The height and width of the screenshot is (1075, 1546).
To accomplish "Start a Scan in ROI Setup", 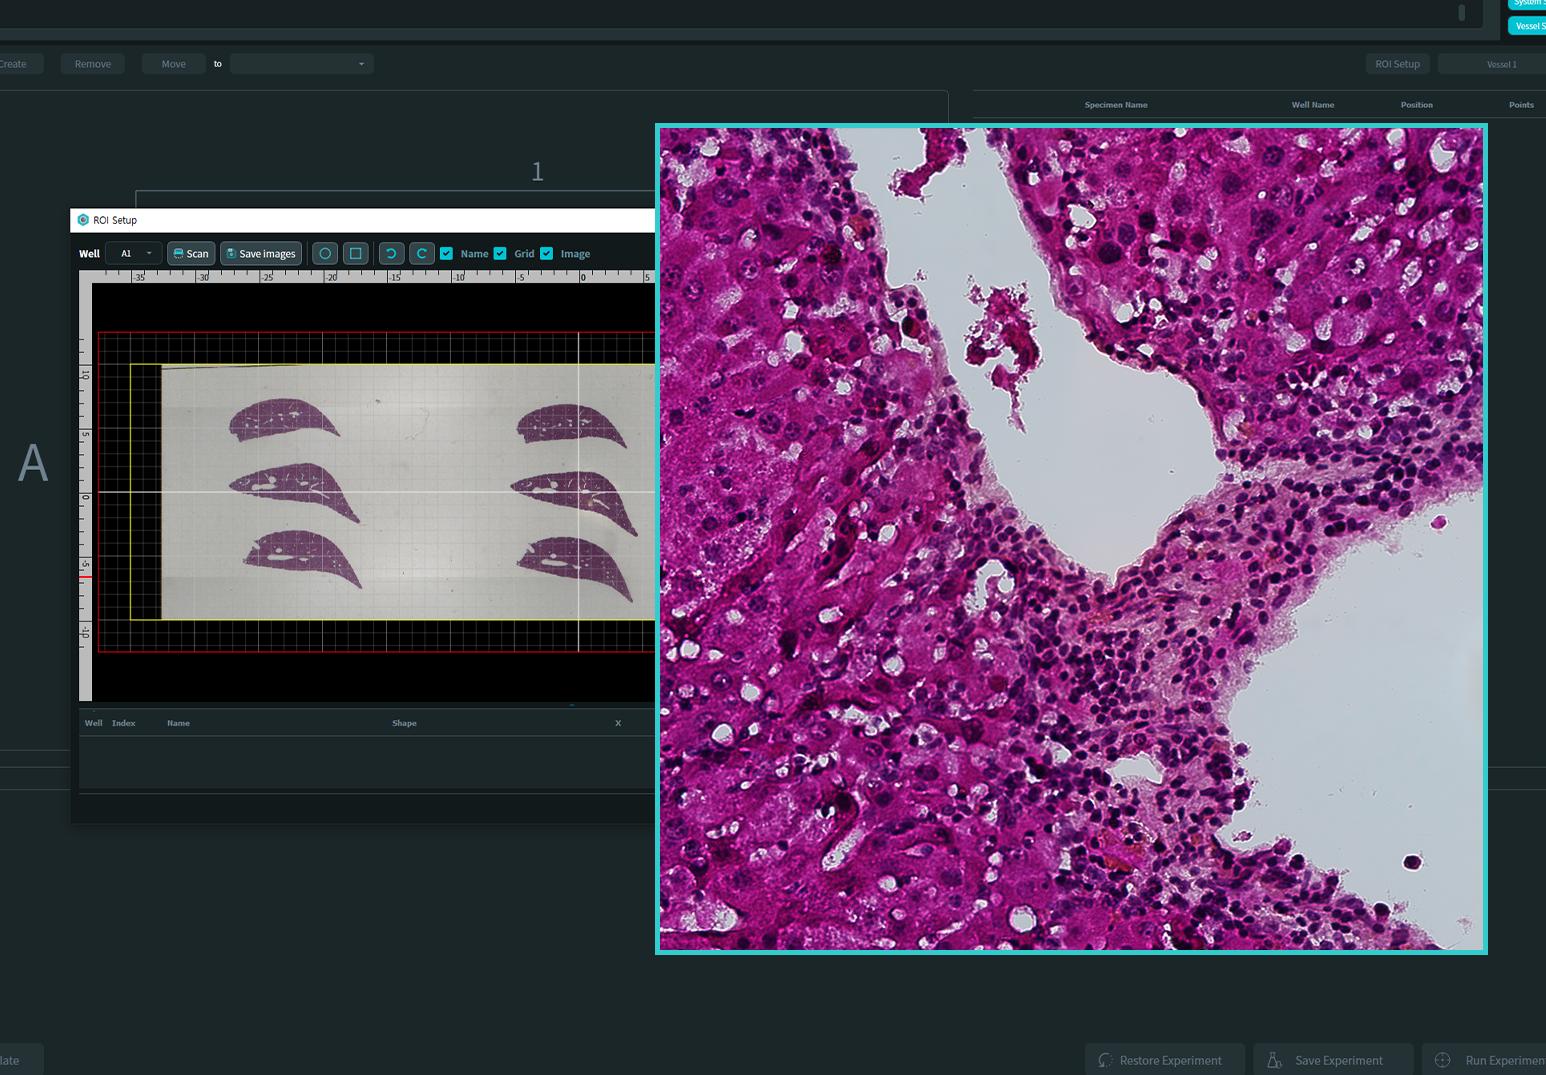I will tap(191, 254).
